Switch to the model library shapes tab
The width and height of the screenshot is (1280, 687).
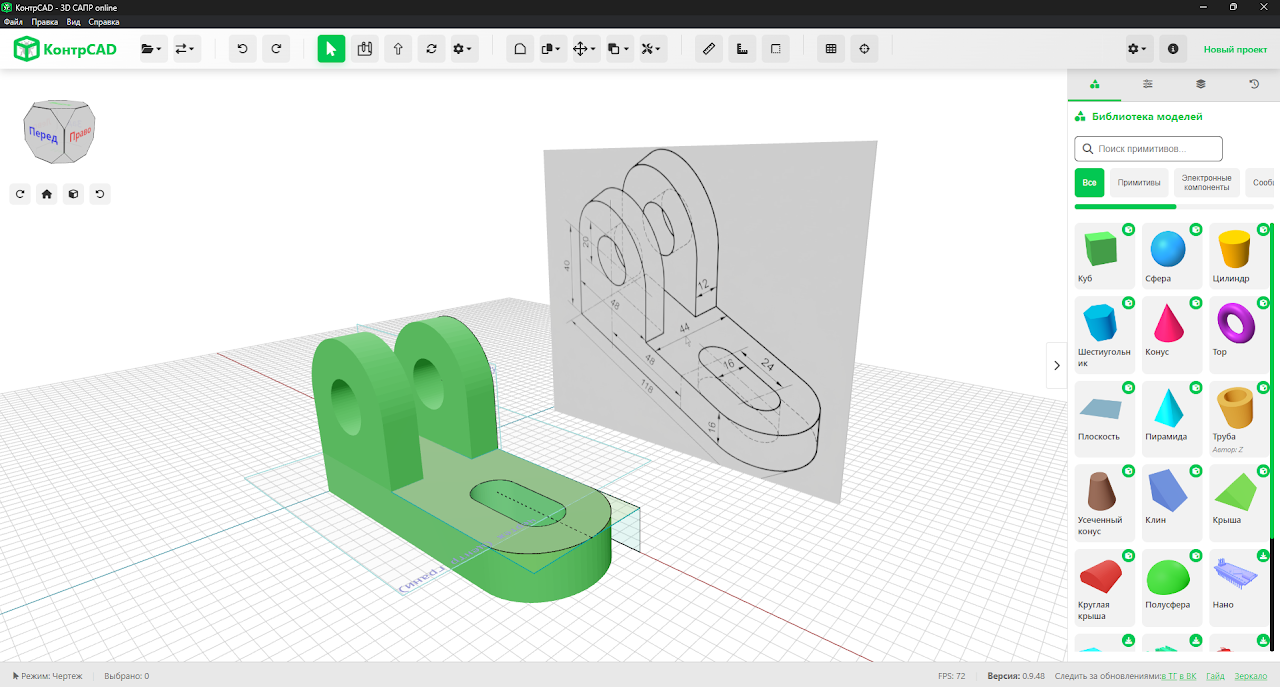(1095, 85)
